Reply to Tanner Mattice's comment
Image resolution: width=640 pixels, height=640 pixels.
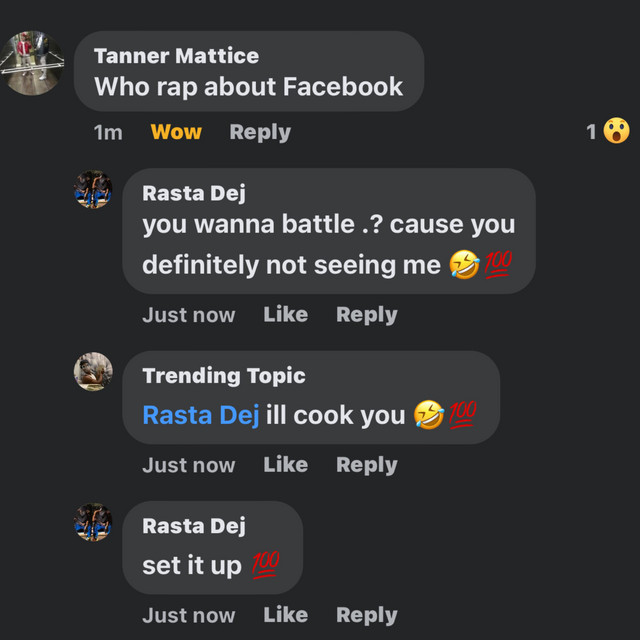[260, 132]
